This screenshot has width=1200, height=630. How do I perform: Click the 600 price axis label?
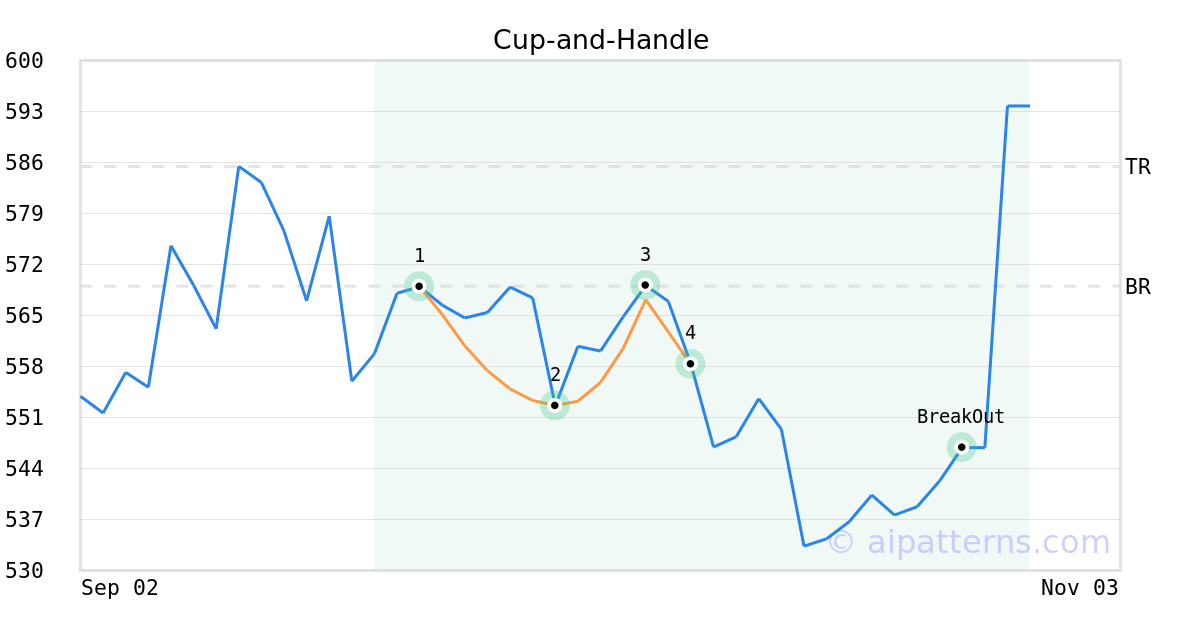coord(24,61)
